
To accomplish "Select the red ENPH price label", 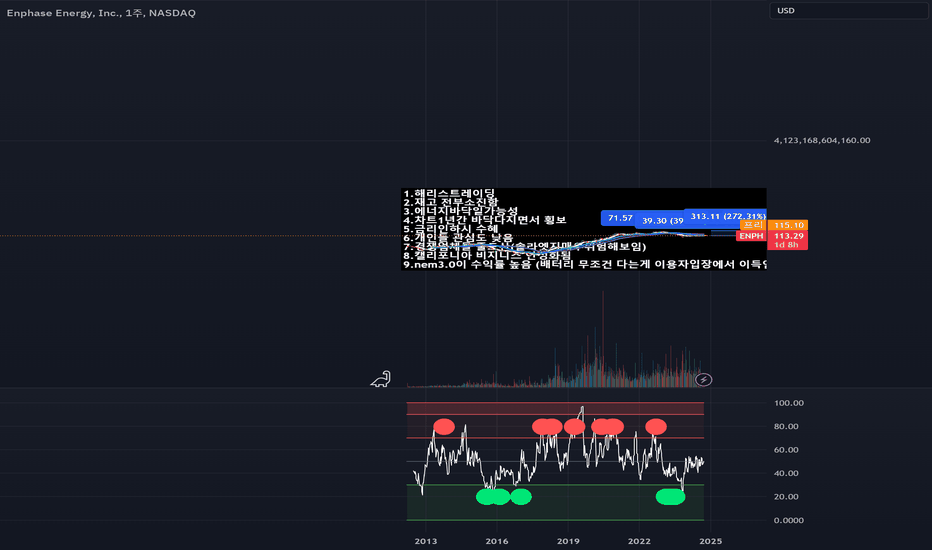I will (x=751, y=236).
